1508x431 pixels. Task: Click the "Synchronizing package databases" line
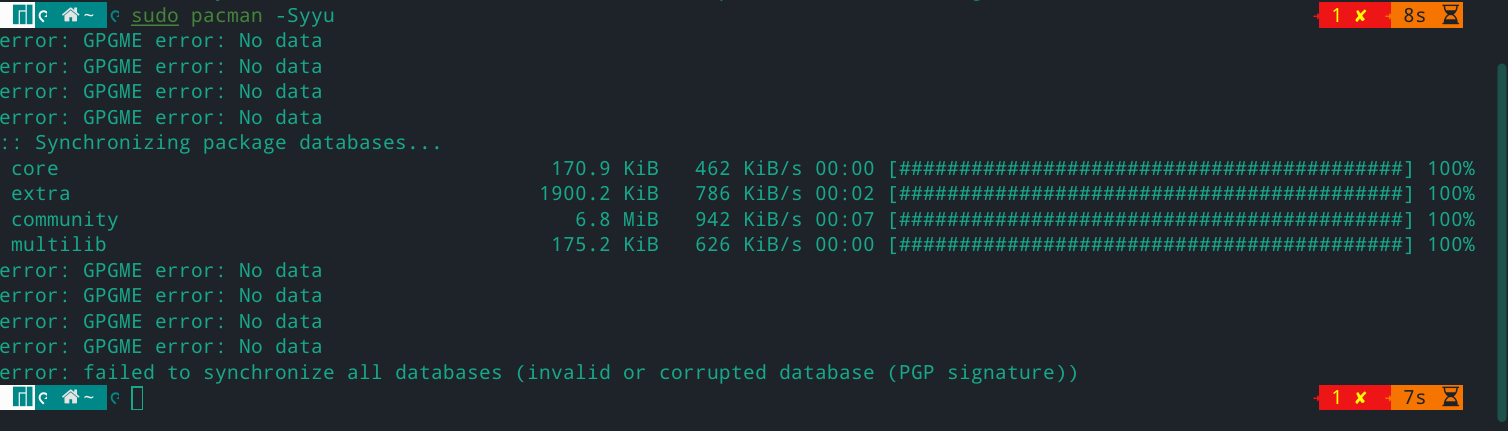[x=220, y=143]
